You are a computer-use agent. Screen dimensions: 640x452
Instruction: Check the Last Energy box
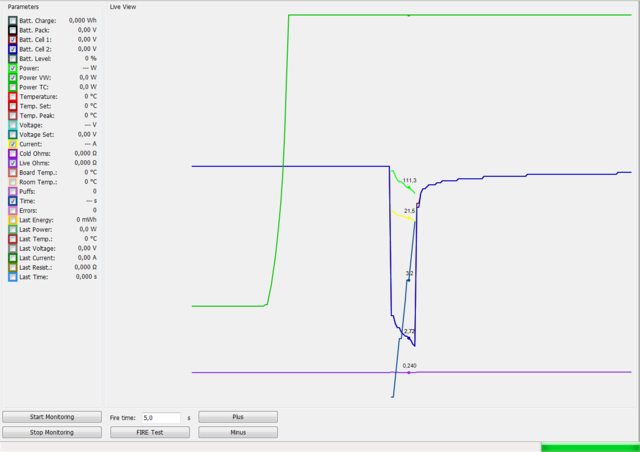pos(12,220)
